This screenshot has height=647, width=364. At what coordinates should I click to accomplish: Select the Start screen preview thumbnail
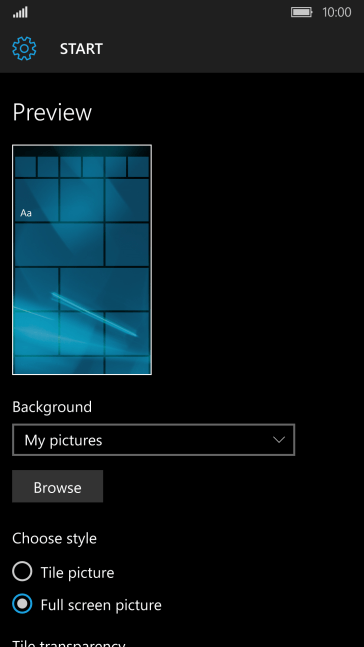click(x=82, y=260)
